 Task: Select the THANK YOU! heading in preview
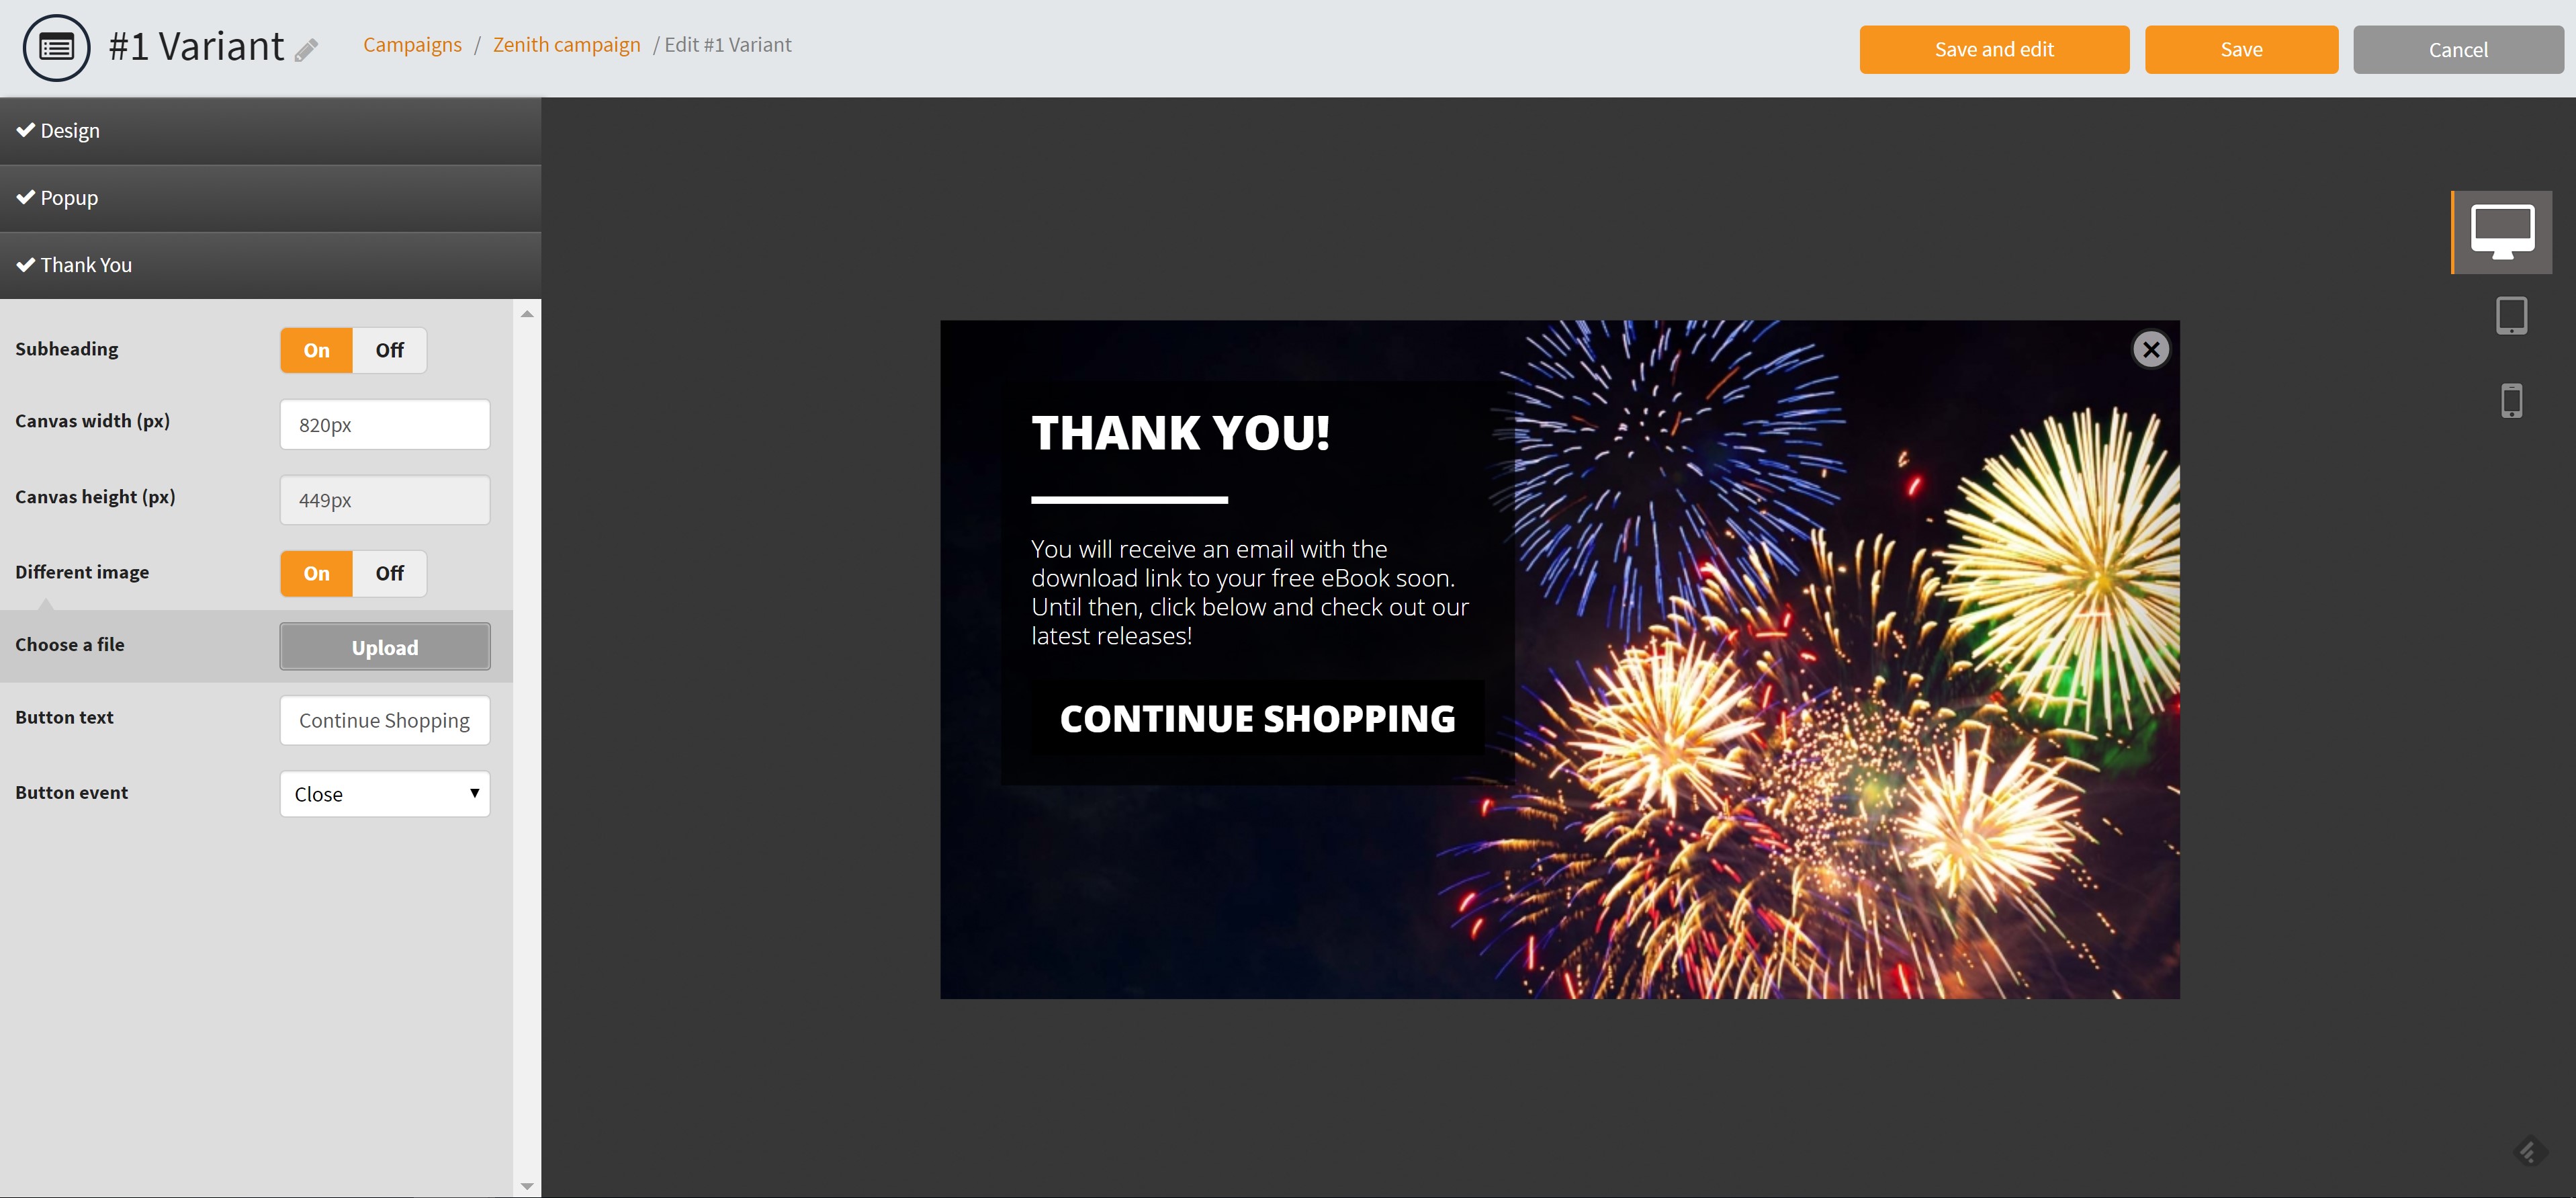1180,433
